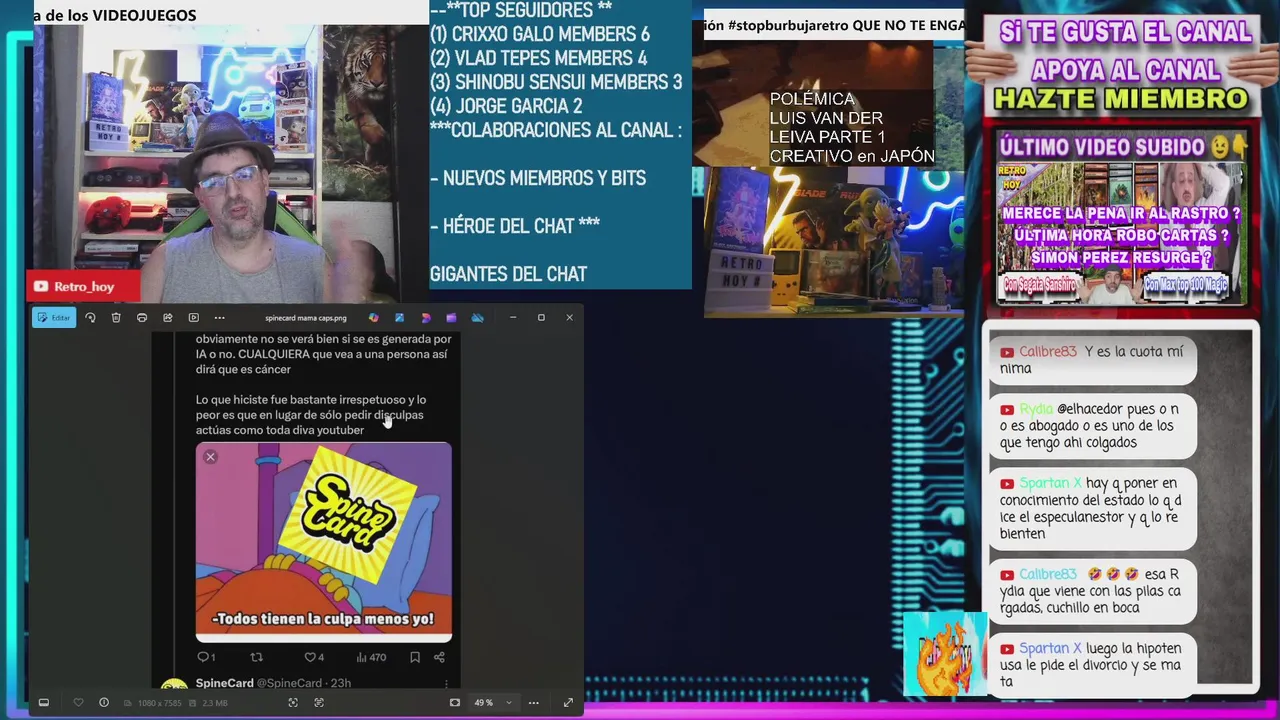
Task: Open the Clipchamp purple icon in Photos toolbar
Action: [425, 318]
